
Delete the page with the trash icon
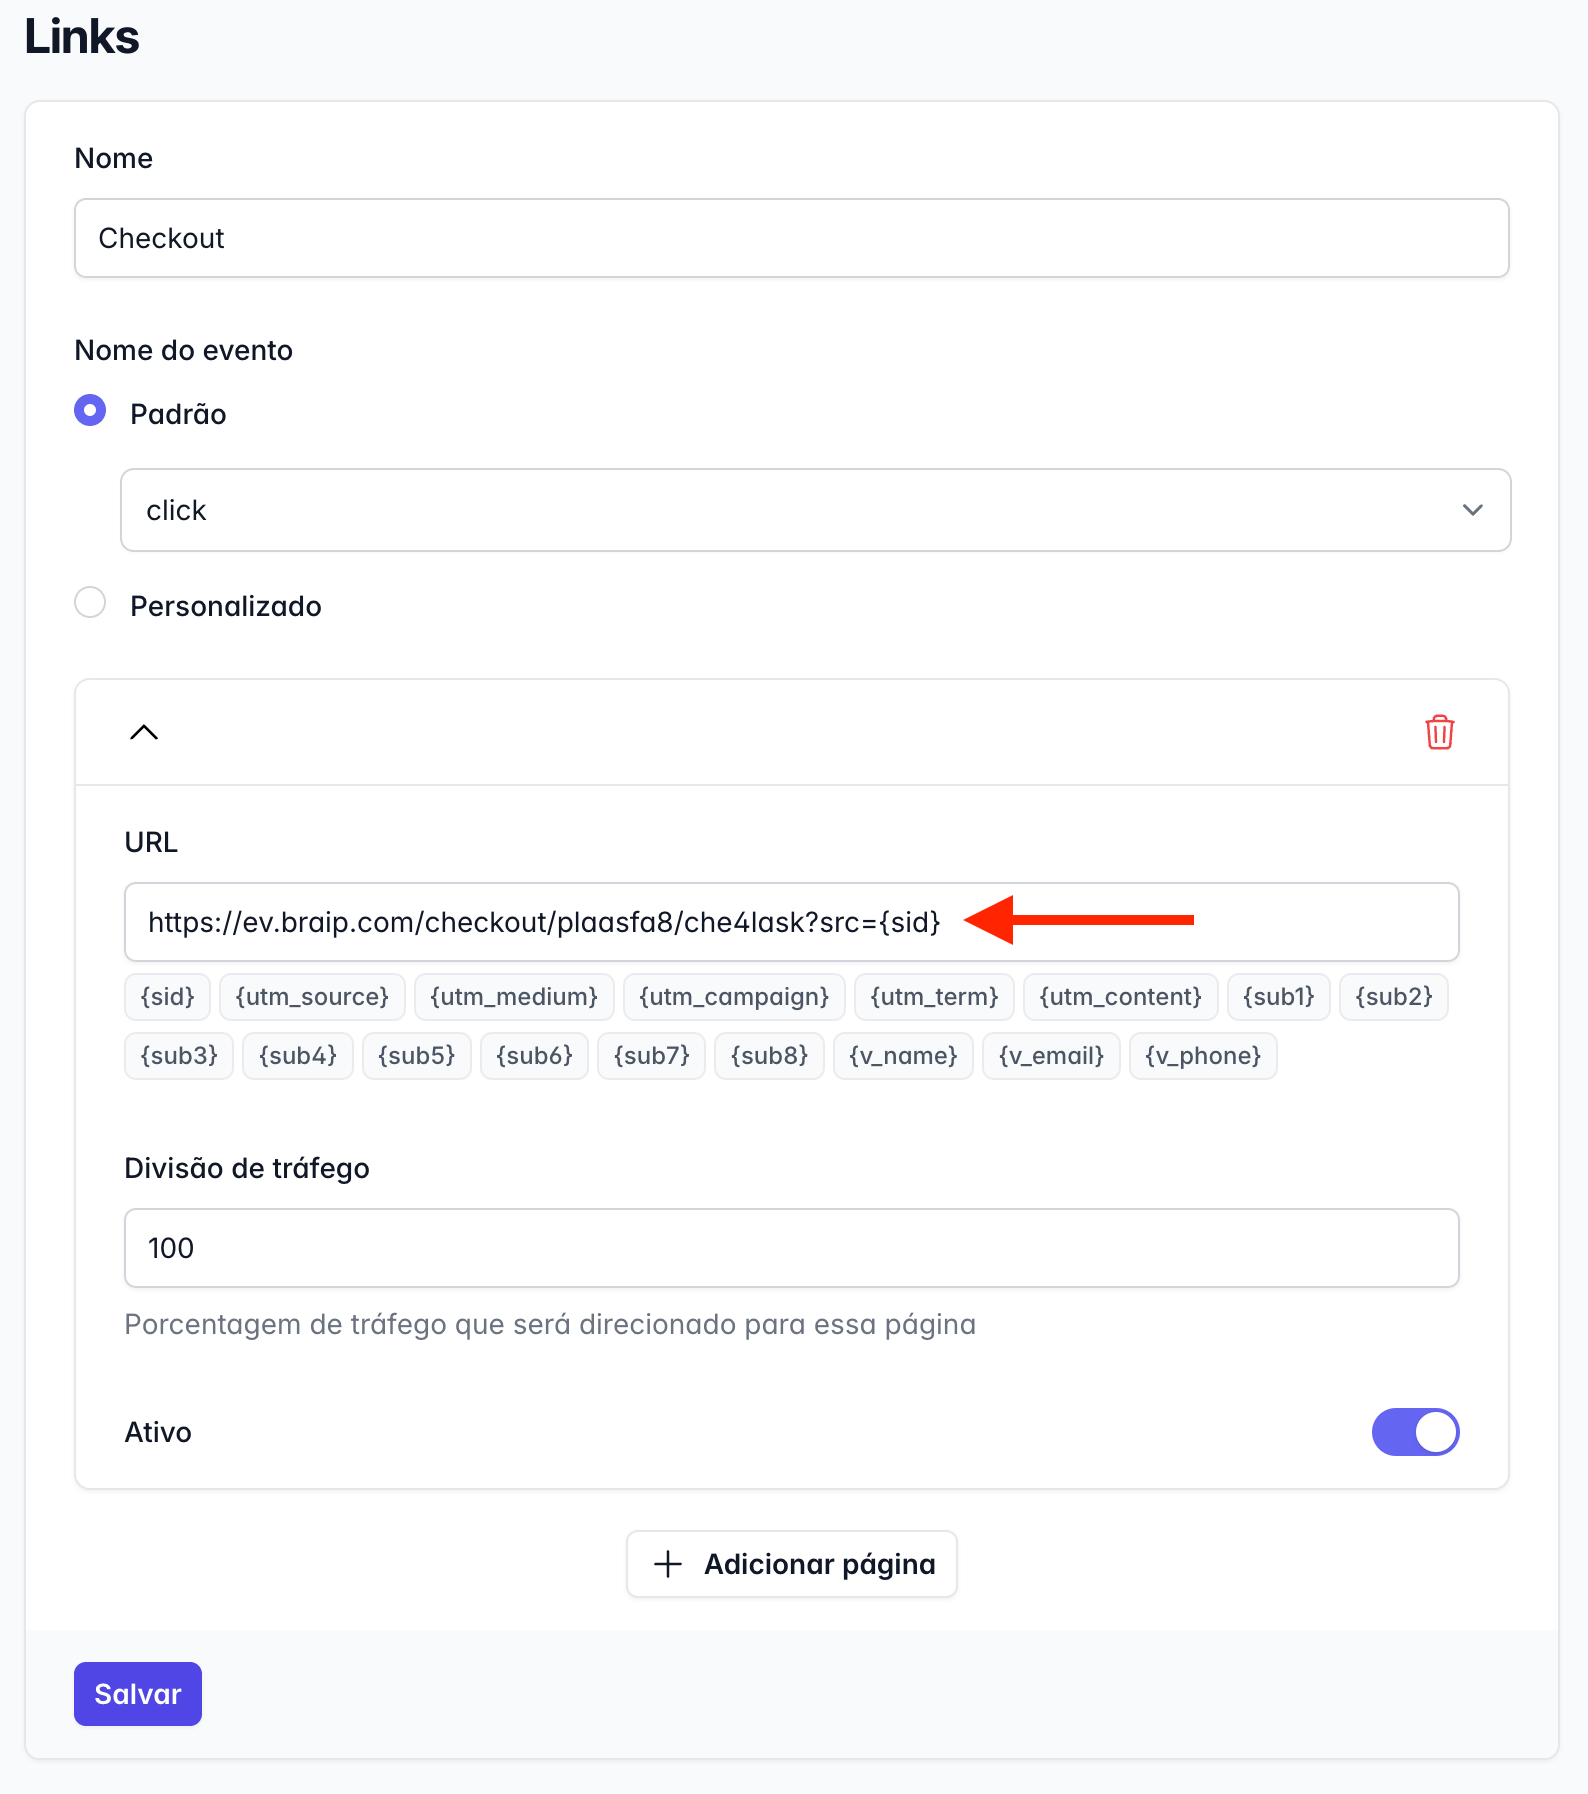click(1439, 732)
